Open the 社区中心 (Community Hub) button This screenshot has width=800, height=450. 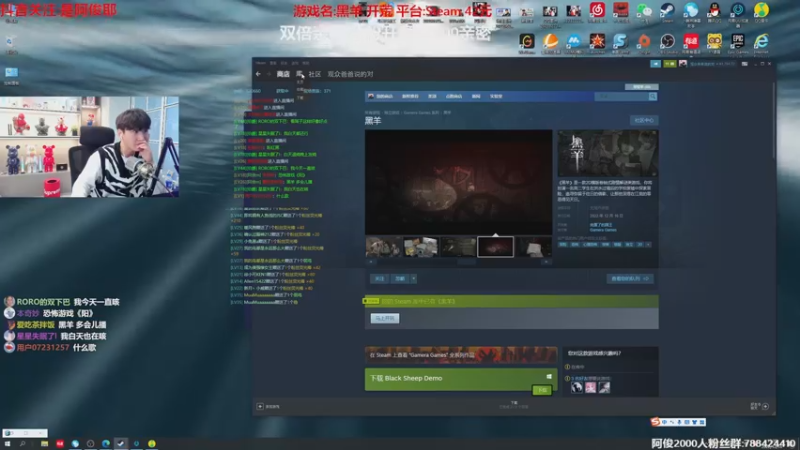coord(644,120)
